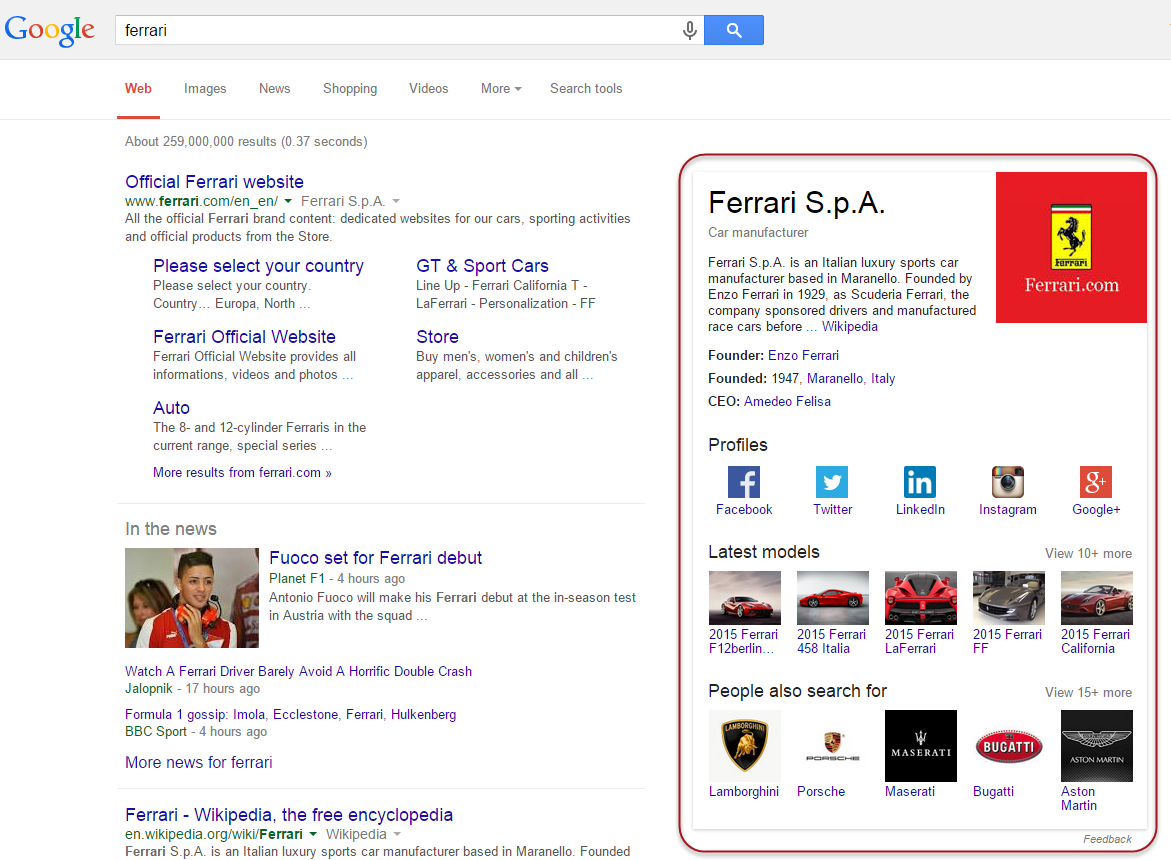Open Ferrari's Facebook profile icon
1171x860 pixels.
pyautogui.click(x=743, y=482)
